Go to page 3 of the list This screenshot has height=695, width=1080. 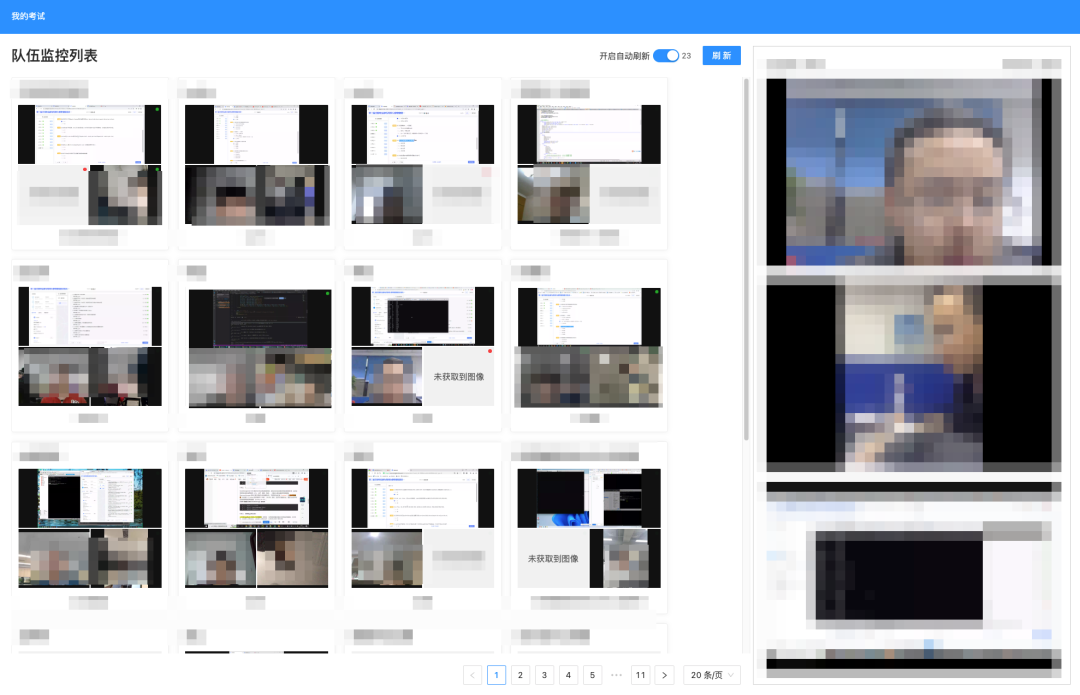(x=544, y=675)
